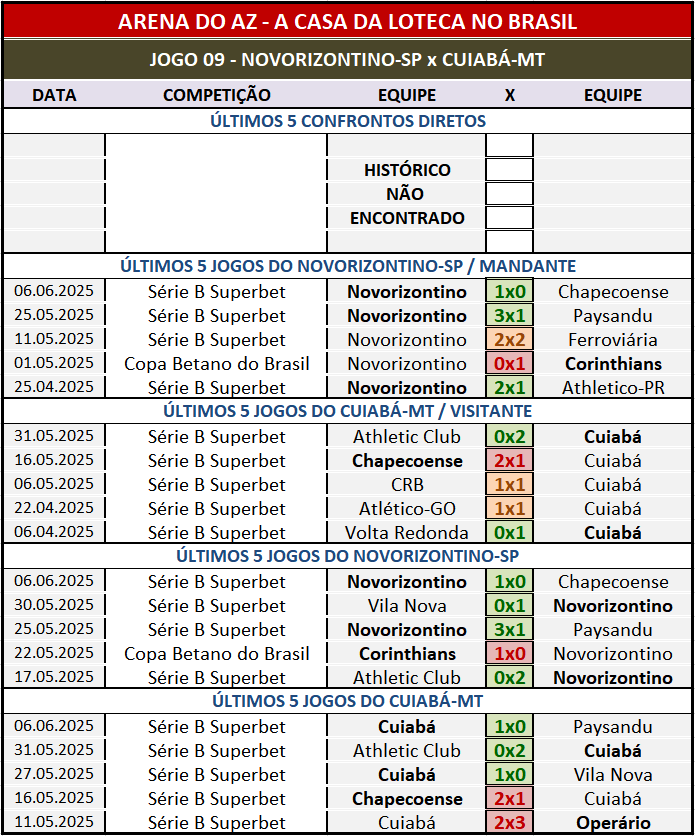
Task: Click the Athletico-PR team cell
Action: pos(613,388)
